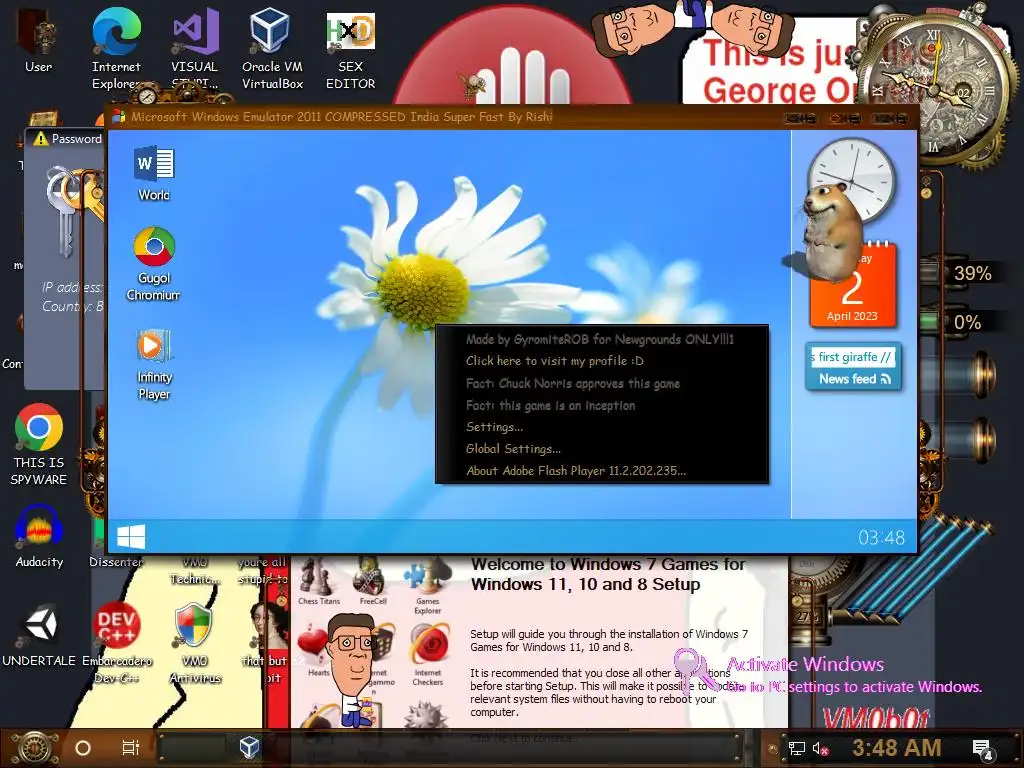The width and height of the screenshot is (1024, 768).
Task: Click the emulator's analog clock gadget
Action: 854,180
